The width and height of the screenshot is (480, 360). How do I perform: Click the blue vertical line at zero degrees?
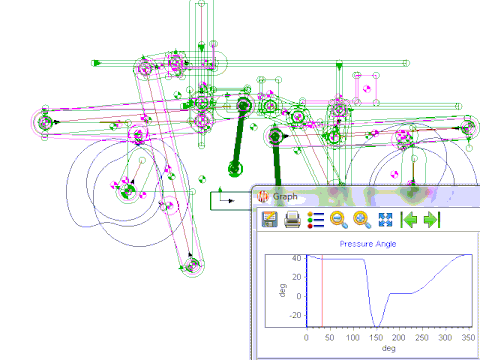[x=307, y=291]
